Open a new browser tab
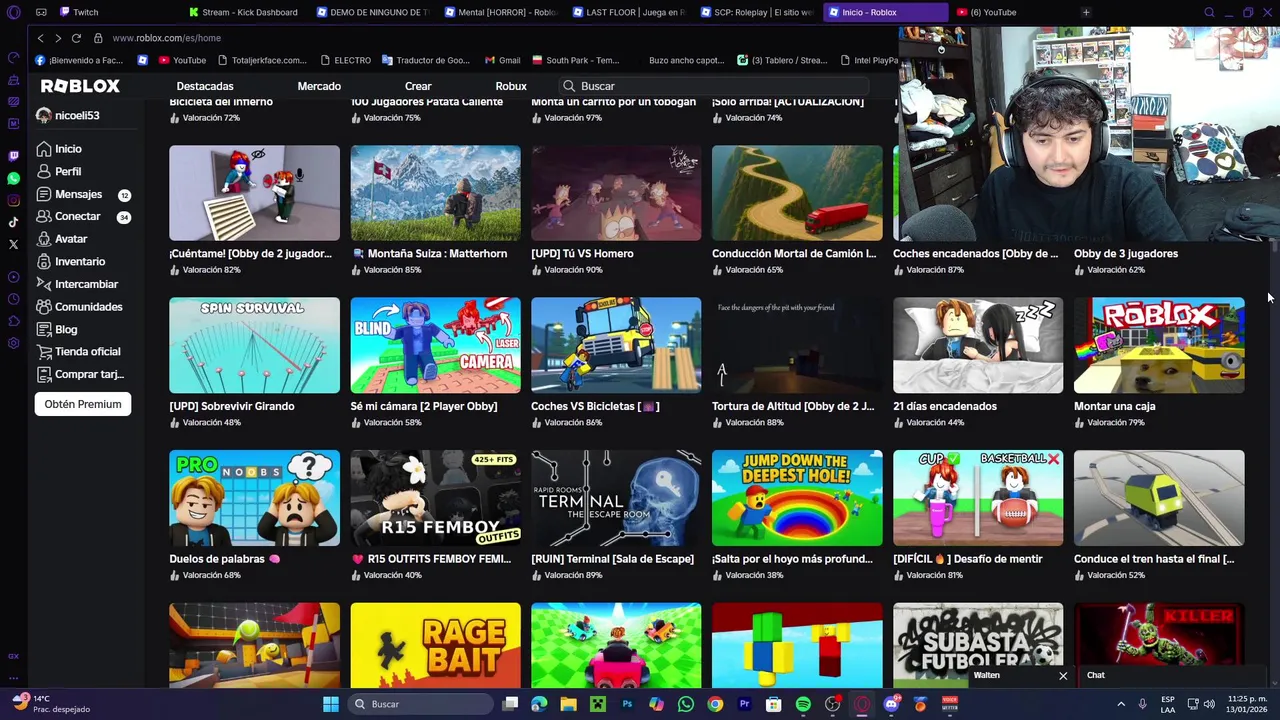Viewport: 1280px width, 720px height. (1086, 12)
